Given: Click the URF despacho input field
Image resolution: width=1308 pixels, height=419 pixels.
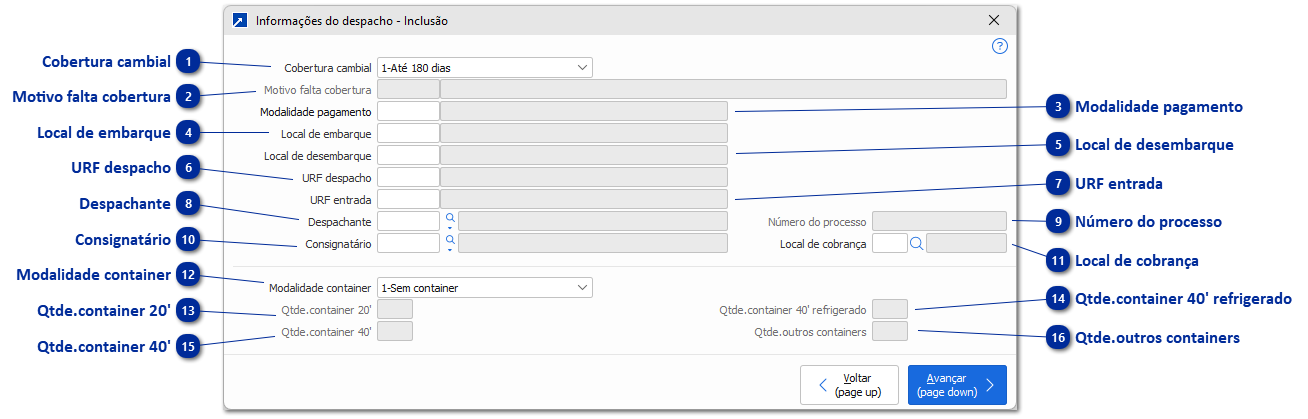Looking at the screenshot, I should click(408, 177).
